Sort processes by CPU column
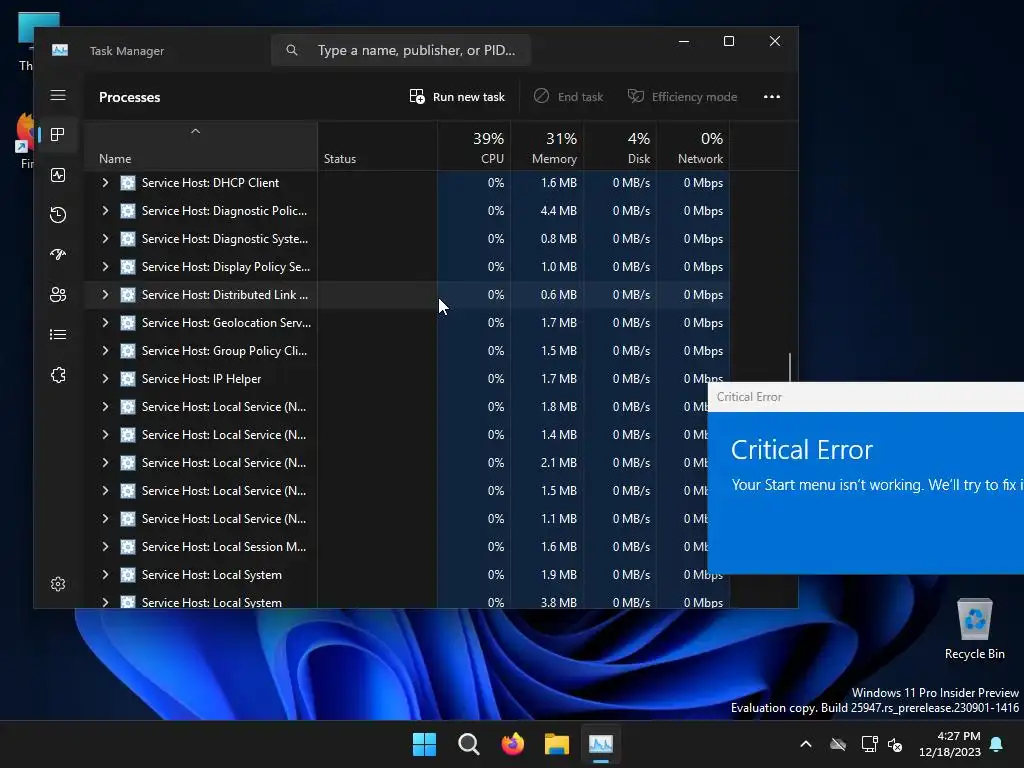 click(474, 147)
